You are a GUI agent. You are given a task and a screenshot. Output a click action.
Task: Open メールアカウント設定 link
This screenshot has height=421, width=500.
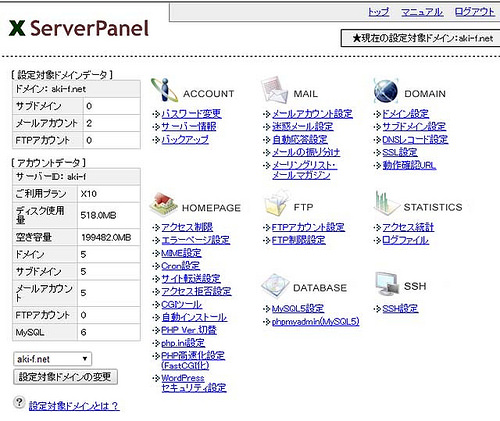click(x=312, y=114)
